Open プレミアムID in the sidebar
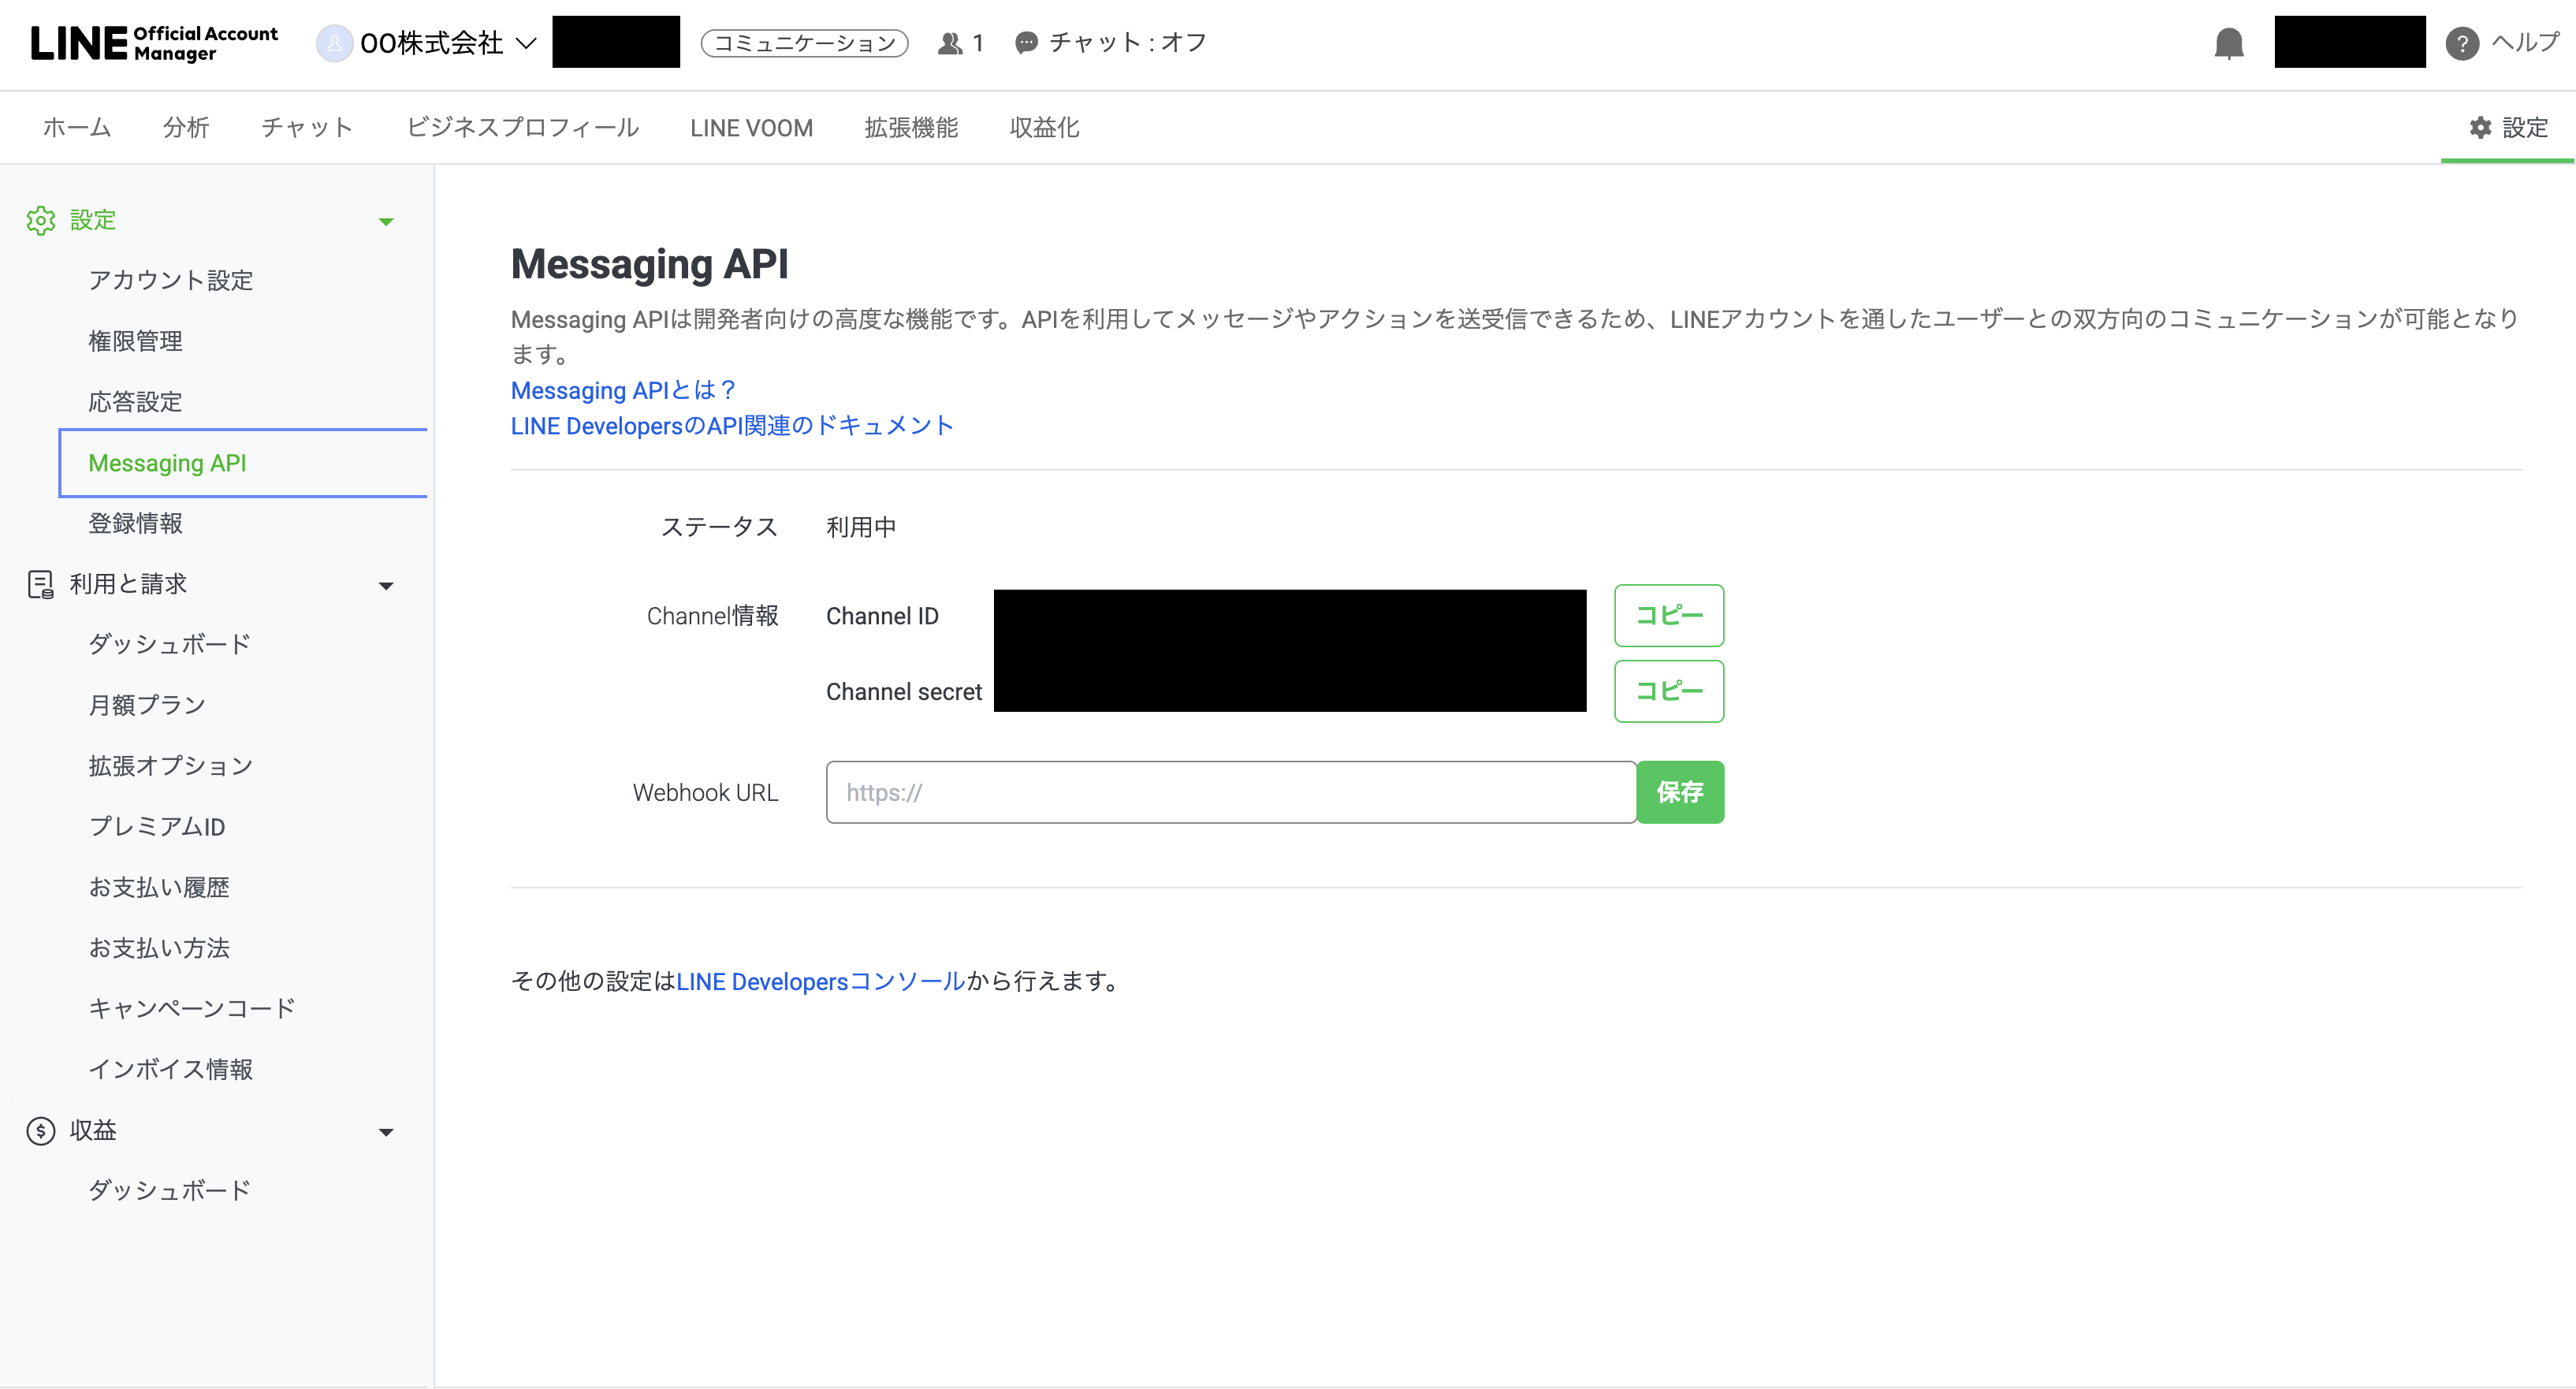Viewport: 2576px width, 1389px height. pos(157,826)
